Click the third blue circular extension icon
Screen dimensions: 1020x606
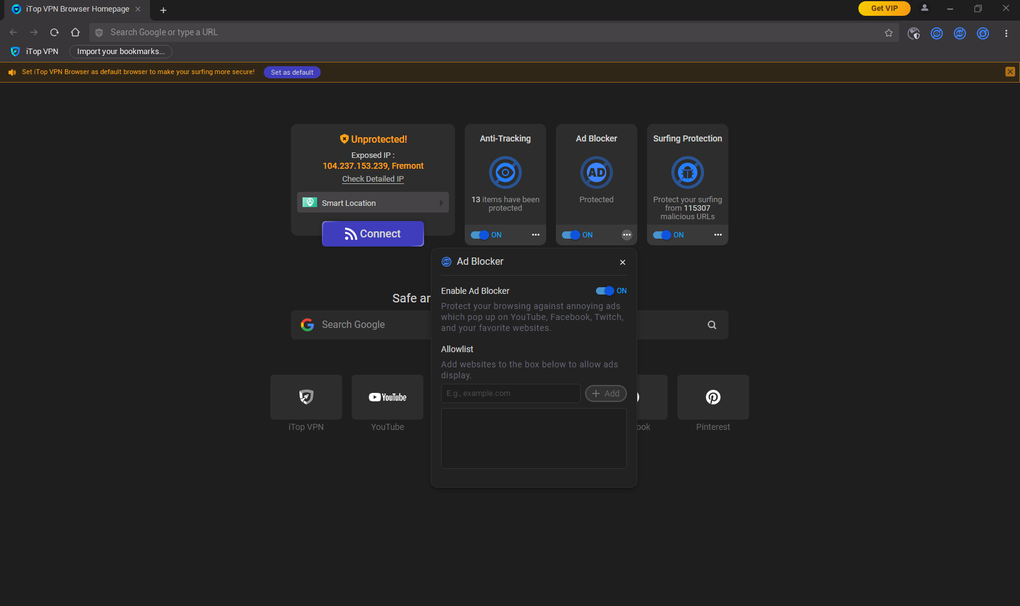983,33
